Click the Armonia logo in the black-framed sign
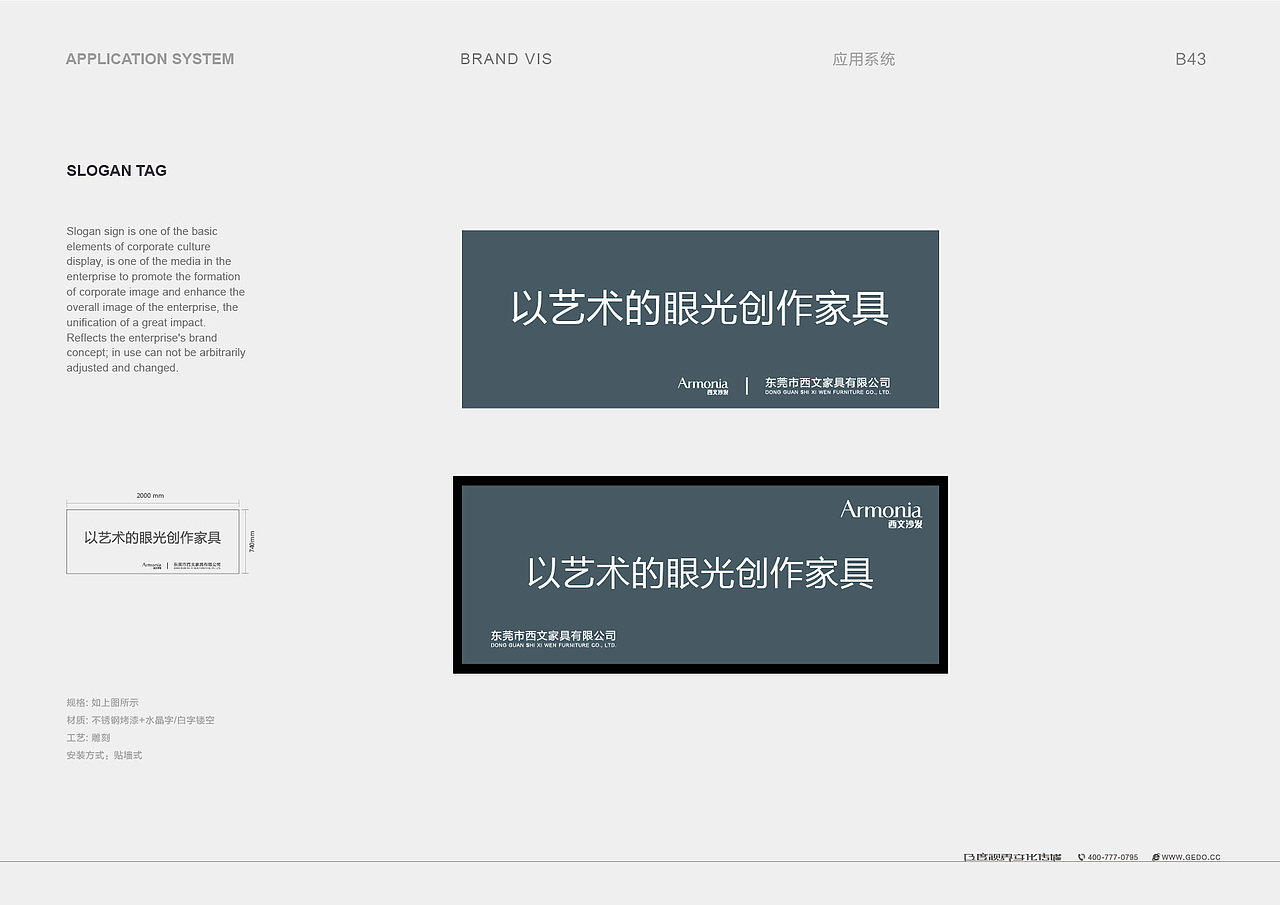 (x=881, y=514)
